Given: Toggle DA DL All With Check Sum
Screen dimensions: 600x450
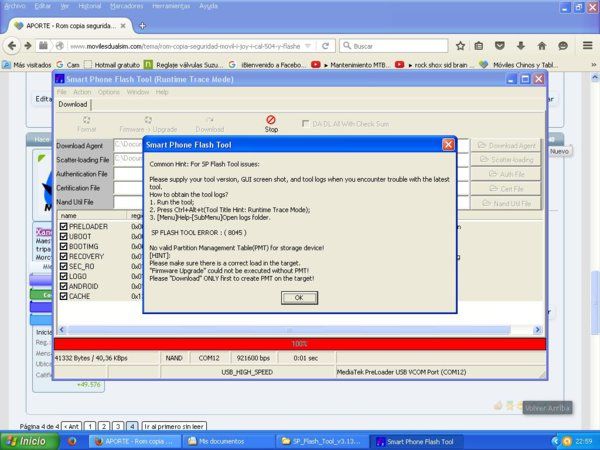Looking at the screenshot, I should point(305,124).
